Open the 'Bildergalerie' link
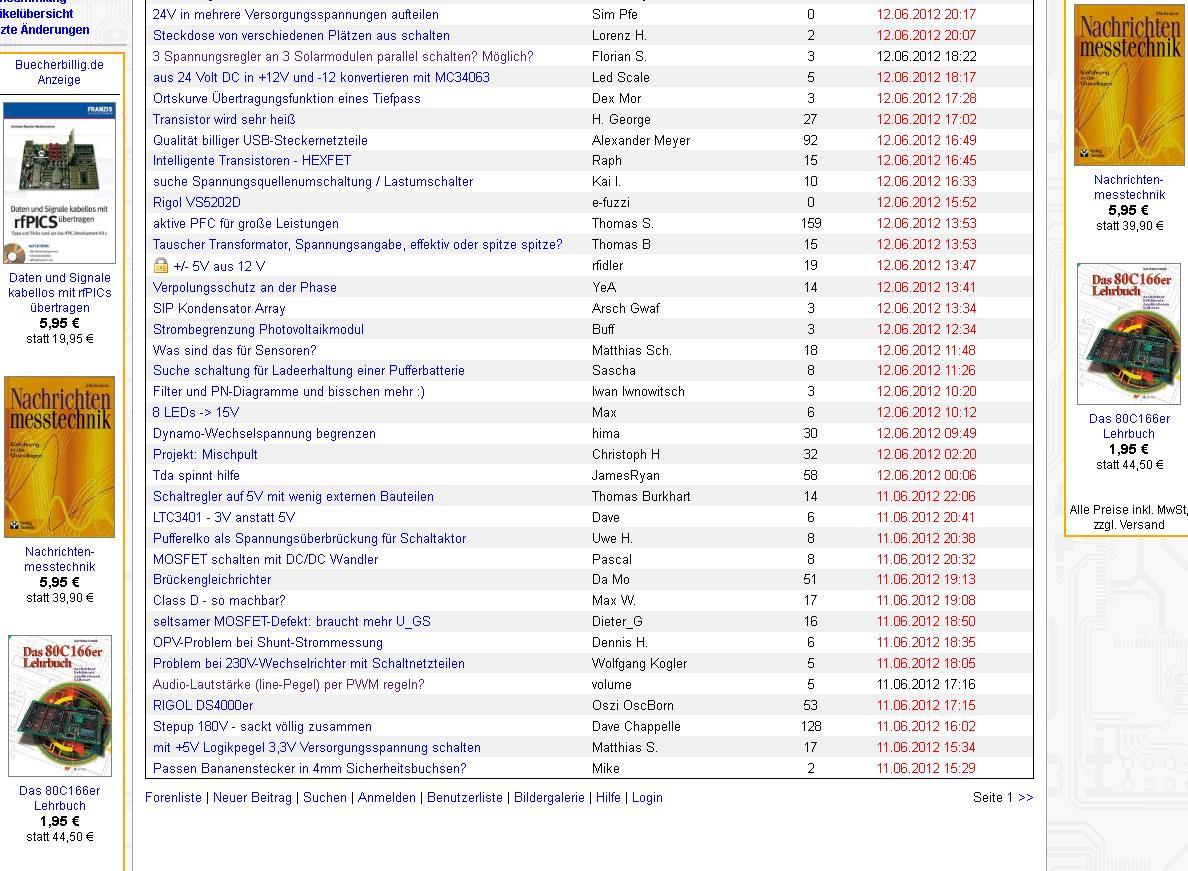 click(x=549, y=798)
